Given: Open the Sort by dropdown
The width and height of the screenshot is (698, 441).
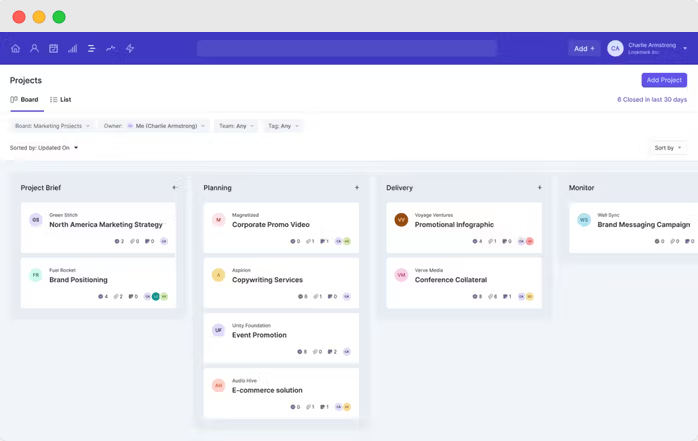Looking at the screenshot, I should click(x=668, y=148).
